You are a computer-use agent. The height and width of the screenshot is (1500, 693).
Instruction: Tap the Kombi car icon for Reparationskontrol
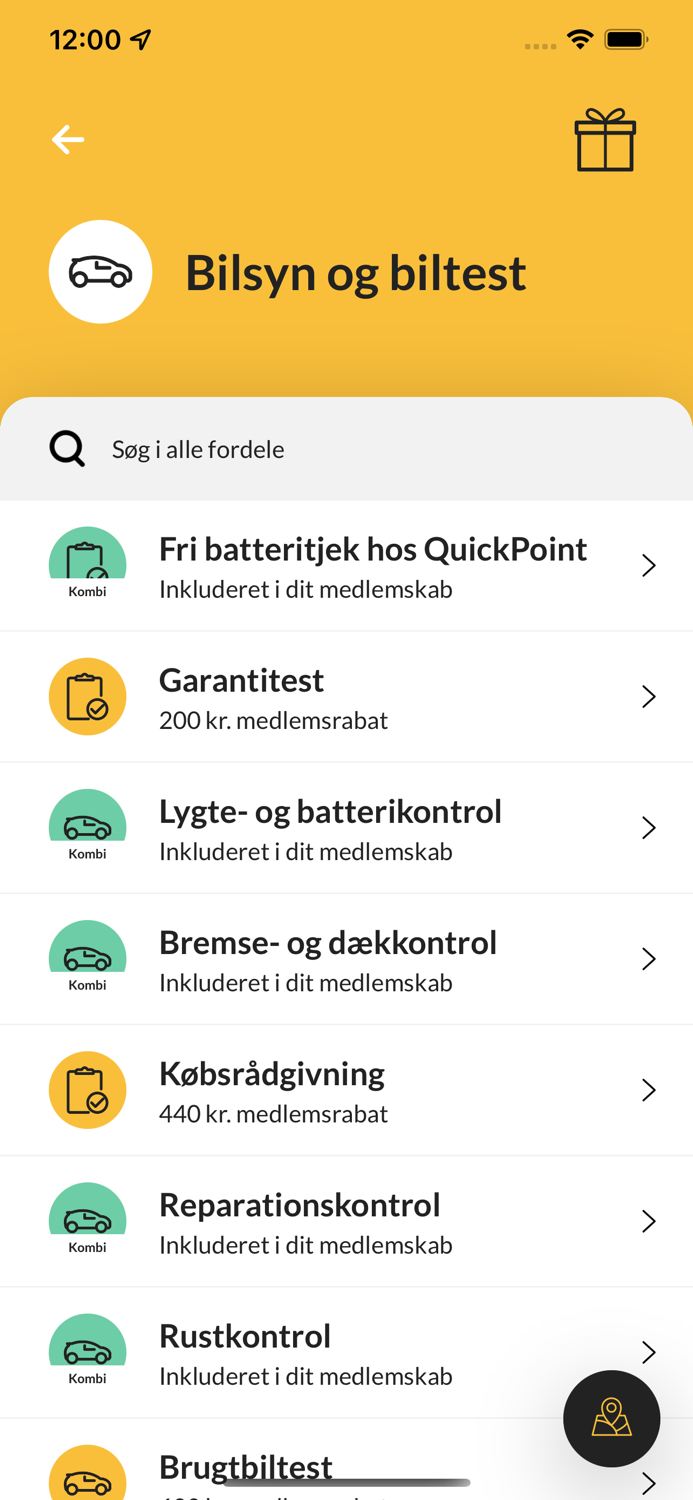[87, 1214]
